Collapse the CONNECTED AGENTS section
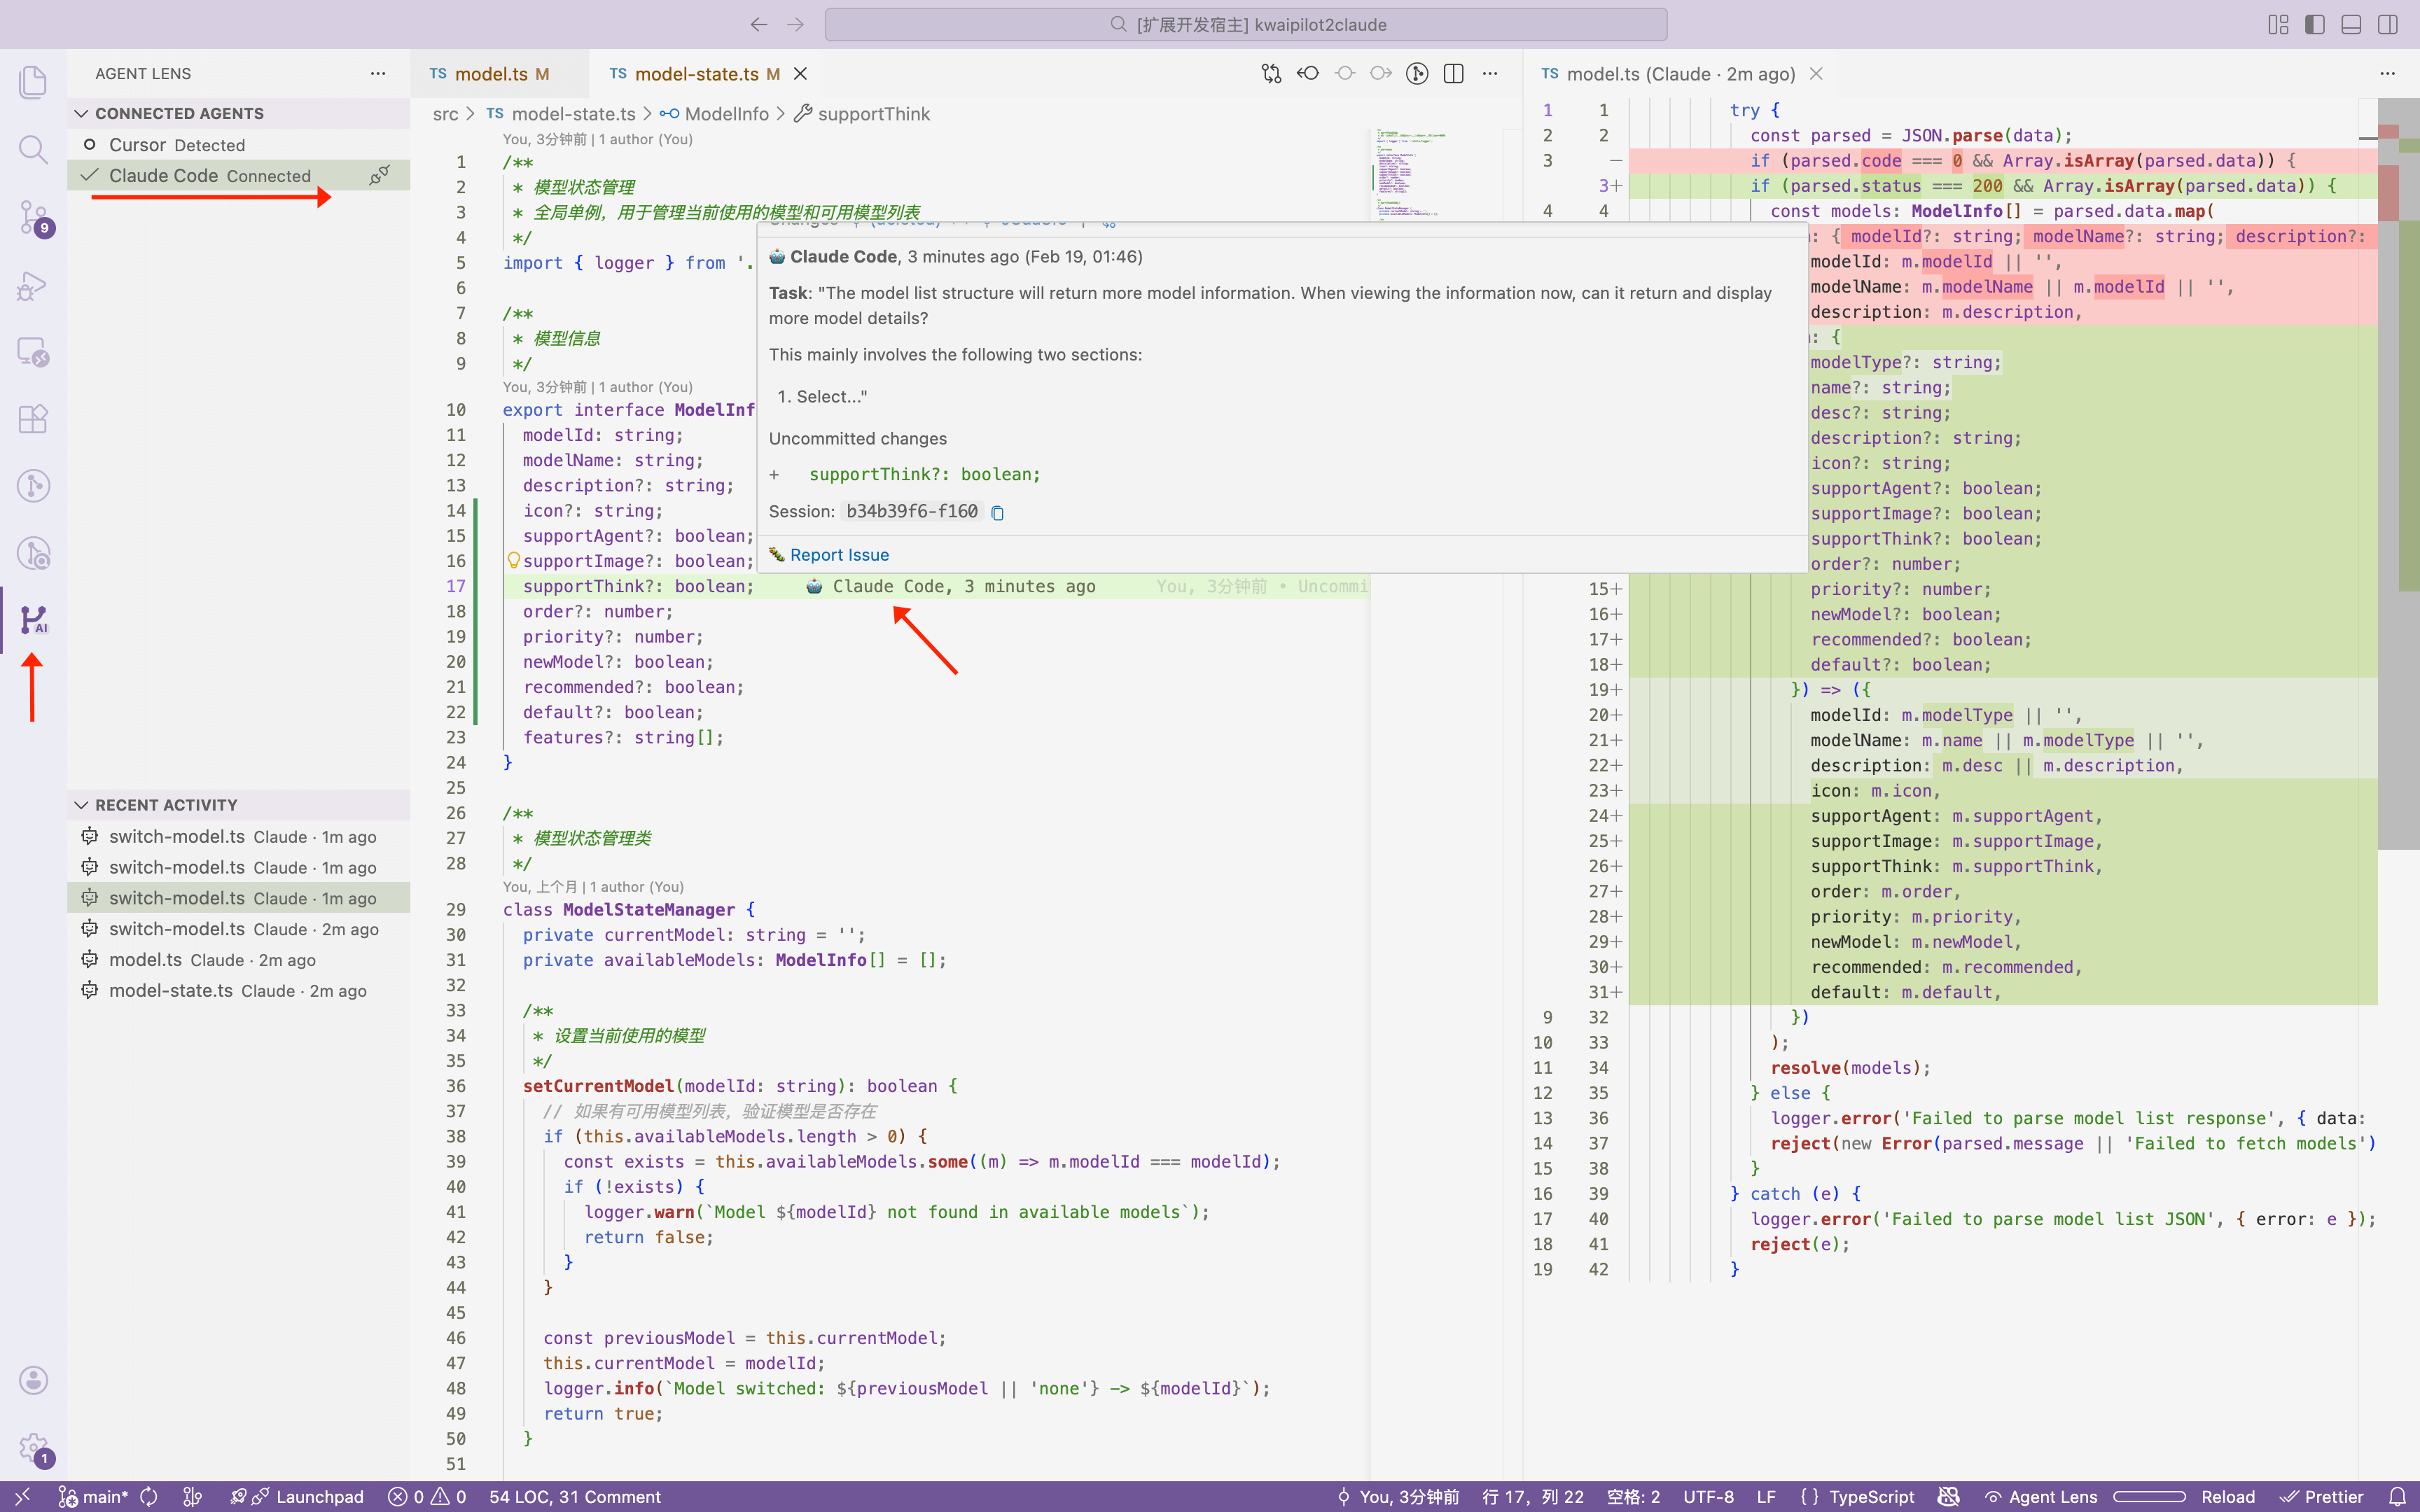Screen dimensions: 2420x1512 pyautogui.click(x=82, y=114)
